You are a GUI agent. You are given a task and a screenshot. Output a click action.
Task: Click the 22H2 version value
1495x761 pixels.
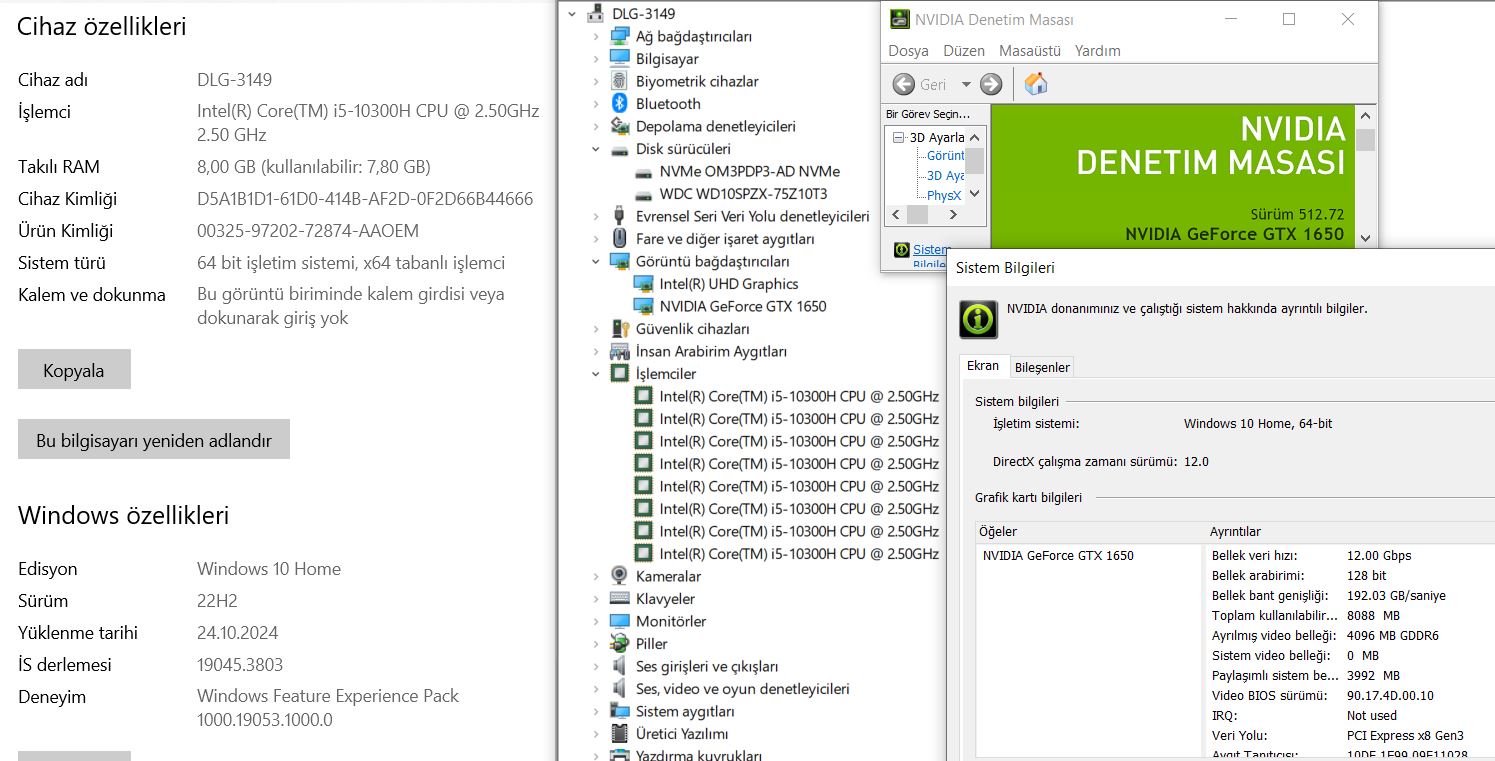tap(217, 601)
